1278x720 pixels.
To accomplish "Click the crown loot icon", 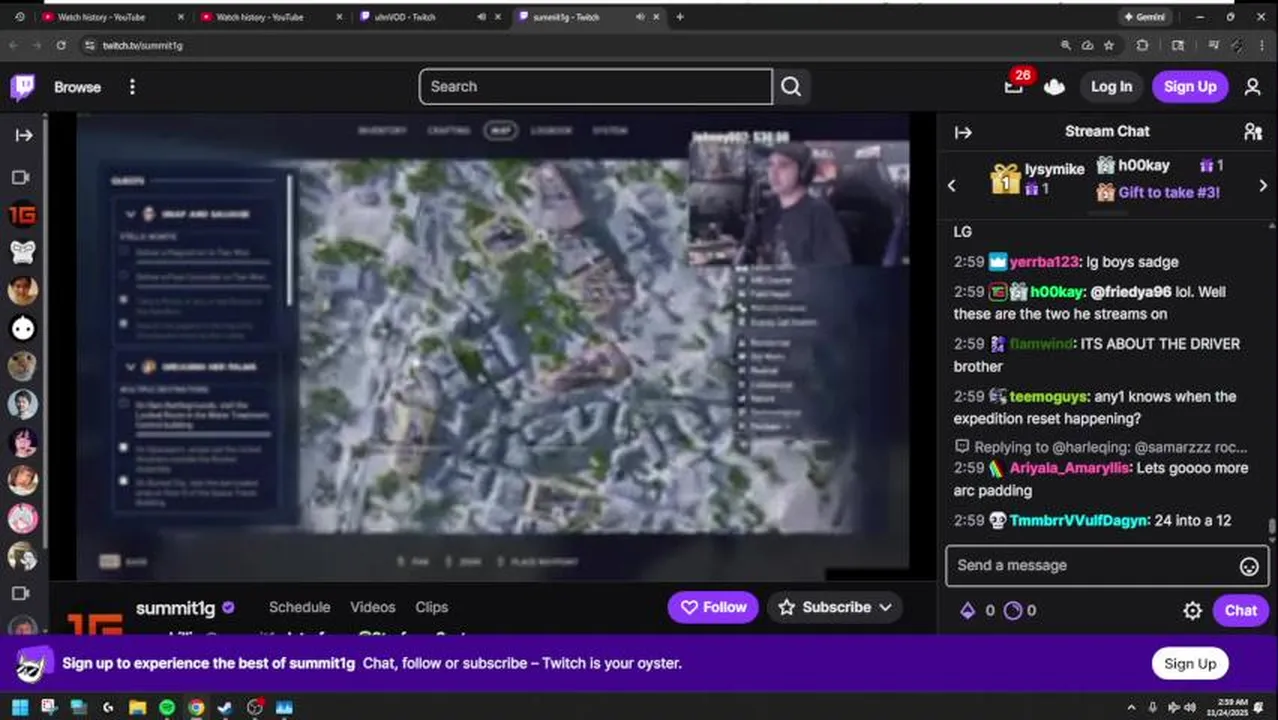I will tap(1054, 87).
